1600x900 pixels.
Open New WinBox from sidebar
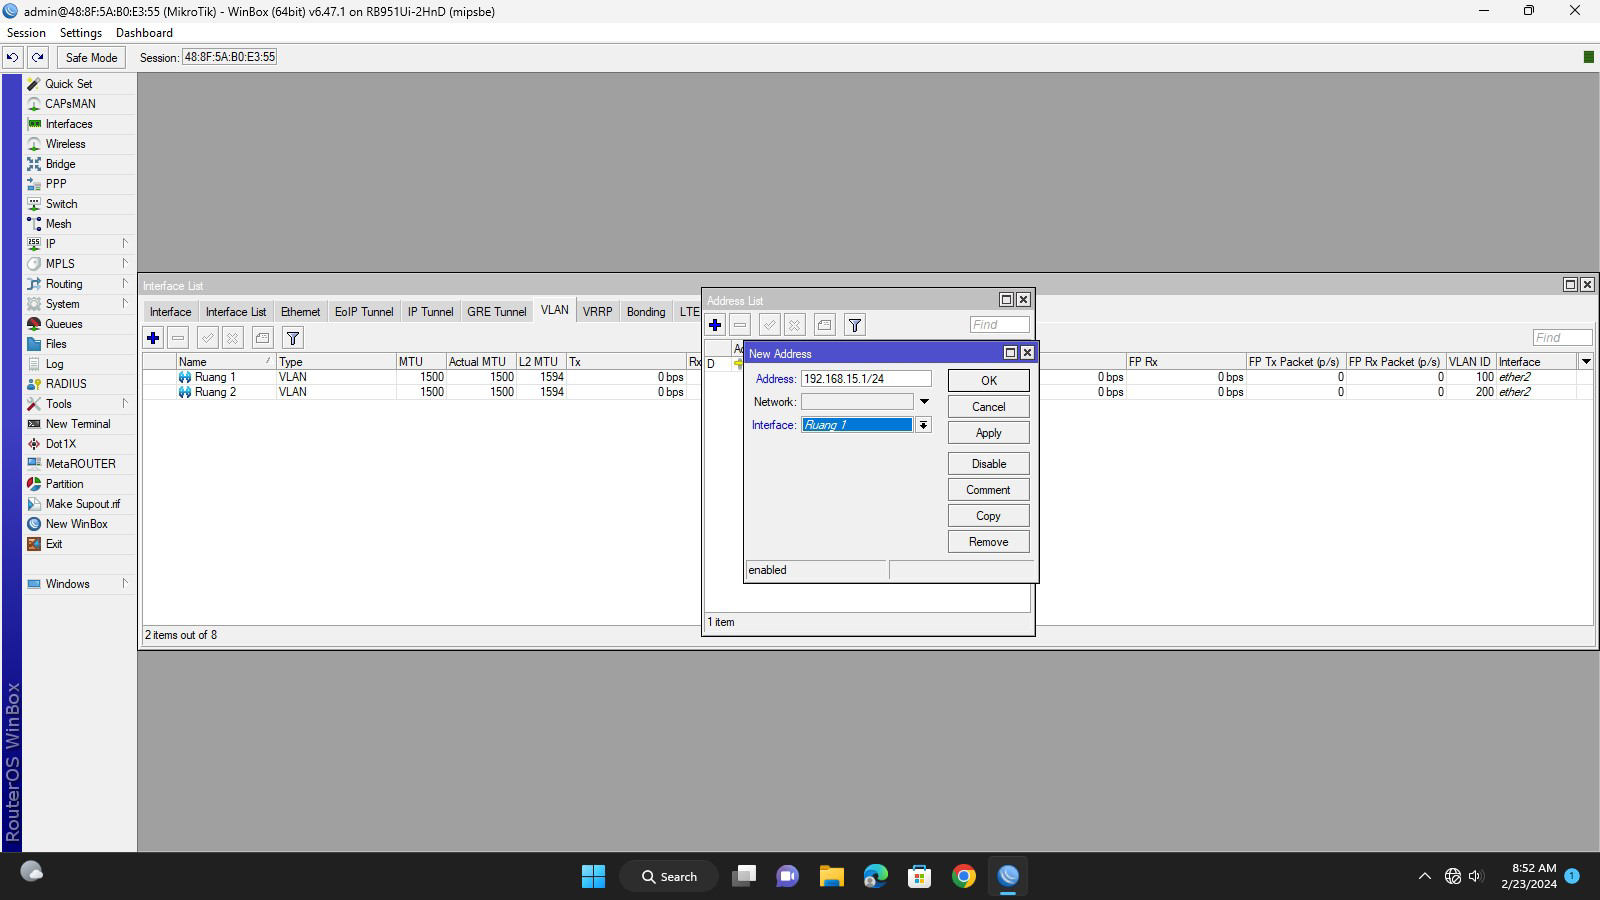76,524
